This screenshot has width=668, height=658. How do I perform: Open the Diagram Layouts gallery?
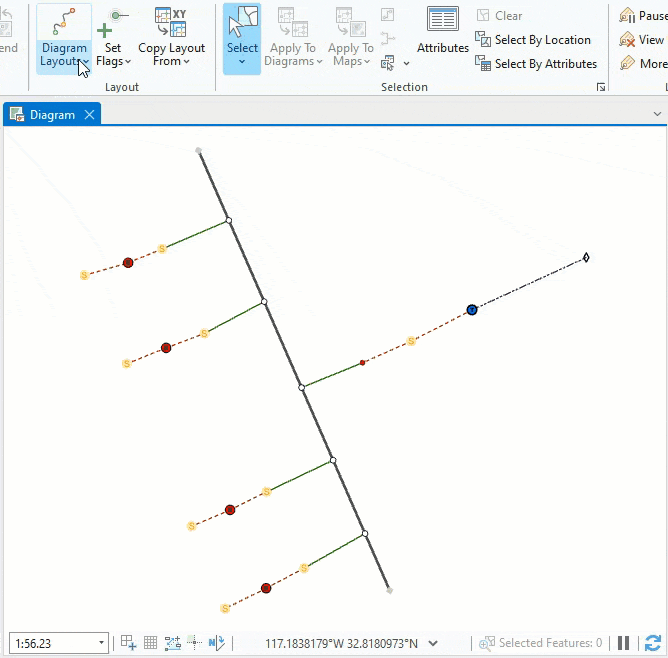[x=64, y=39]
